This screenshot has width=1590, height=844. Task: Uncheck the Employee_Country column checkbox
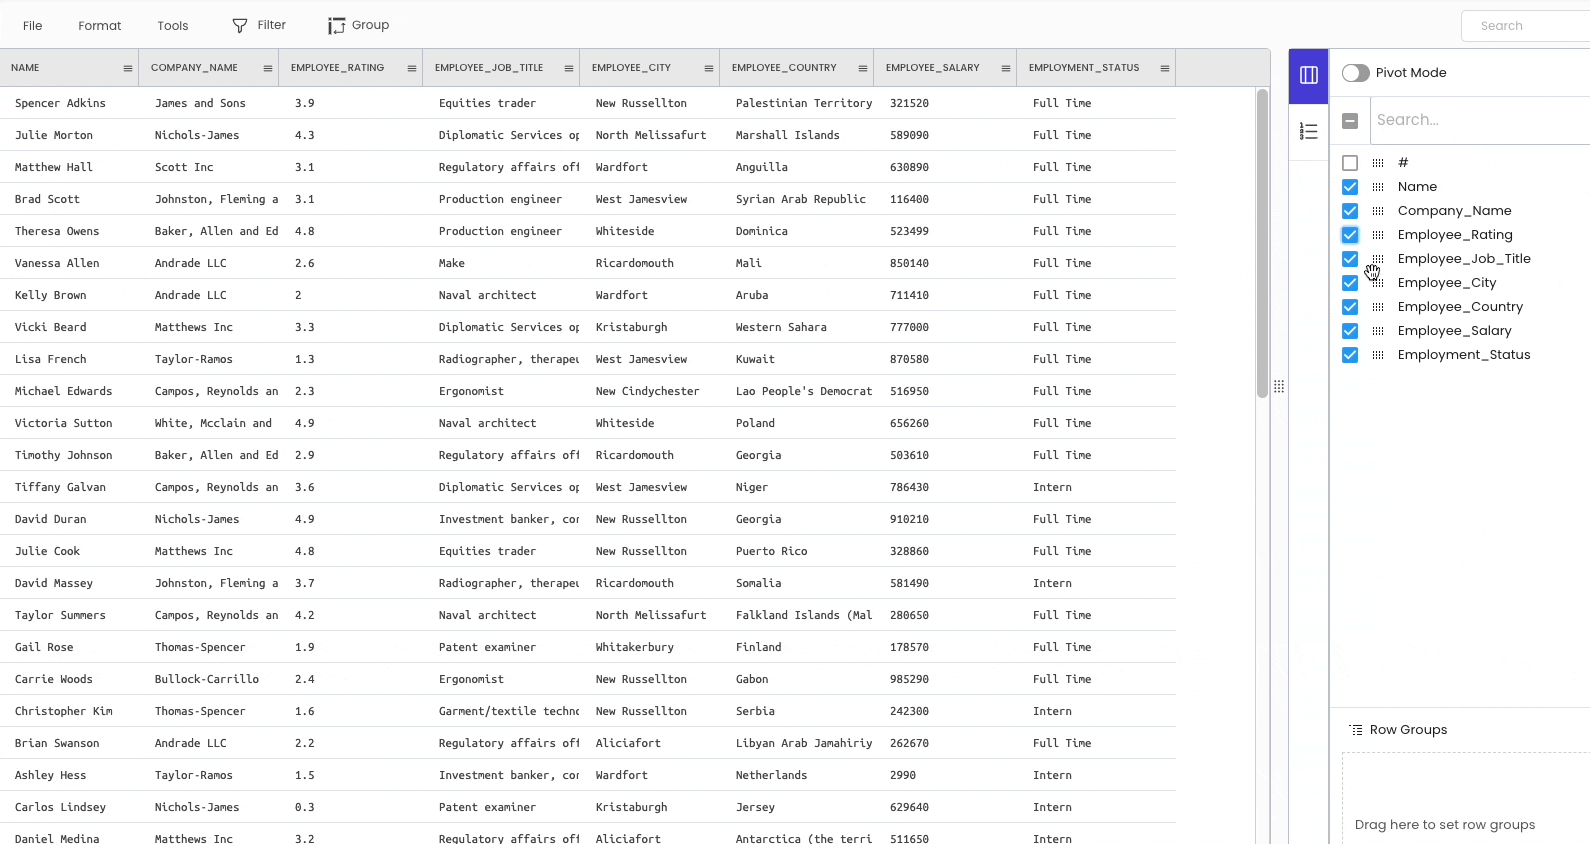pyautogui.click(x=1350, y=307)
